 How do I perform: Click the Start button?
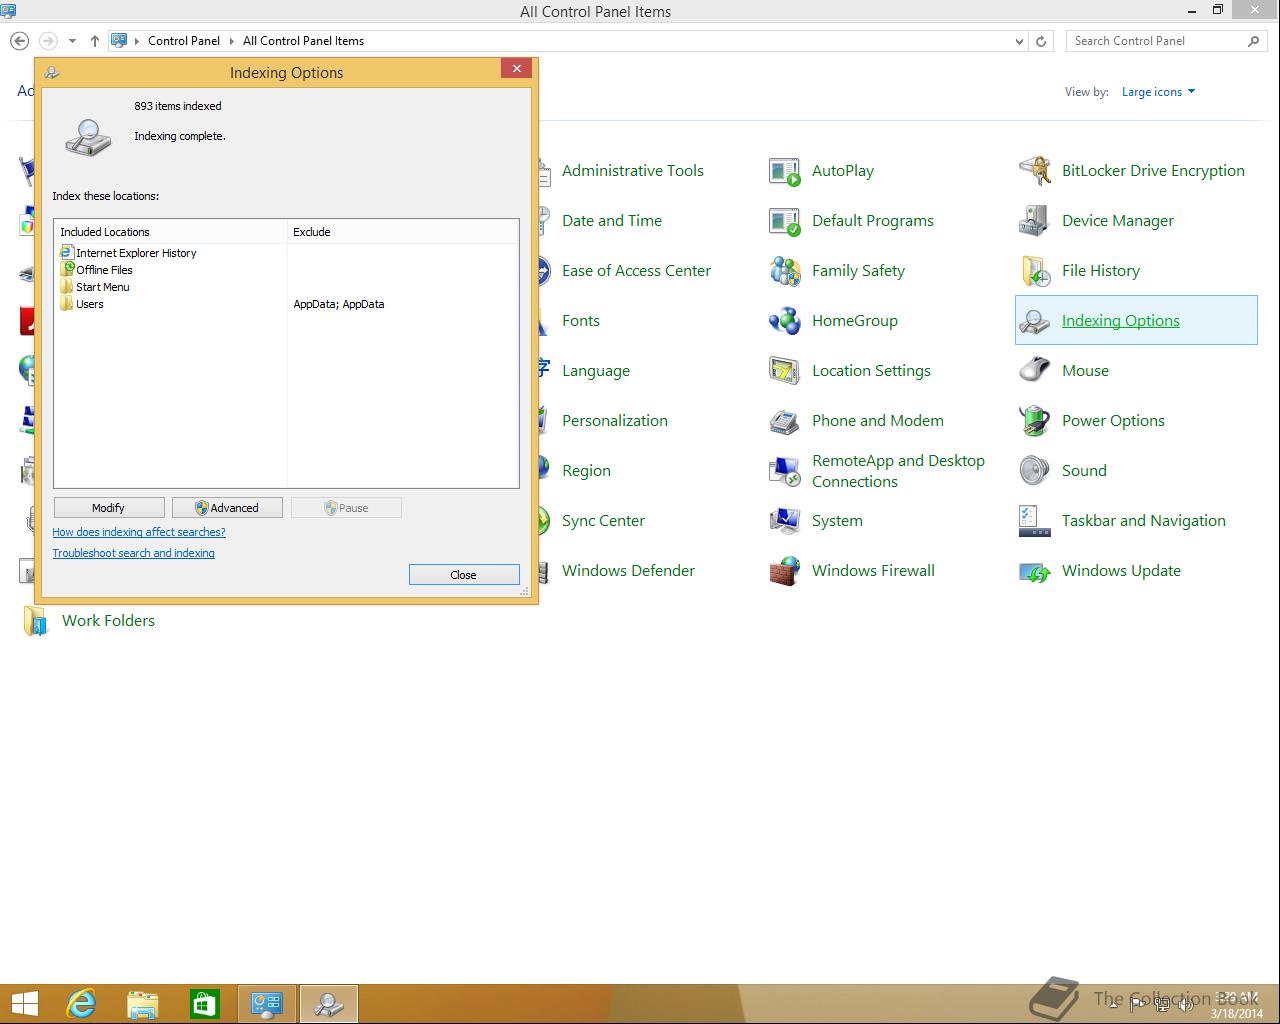tap(24, 1003)
